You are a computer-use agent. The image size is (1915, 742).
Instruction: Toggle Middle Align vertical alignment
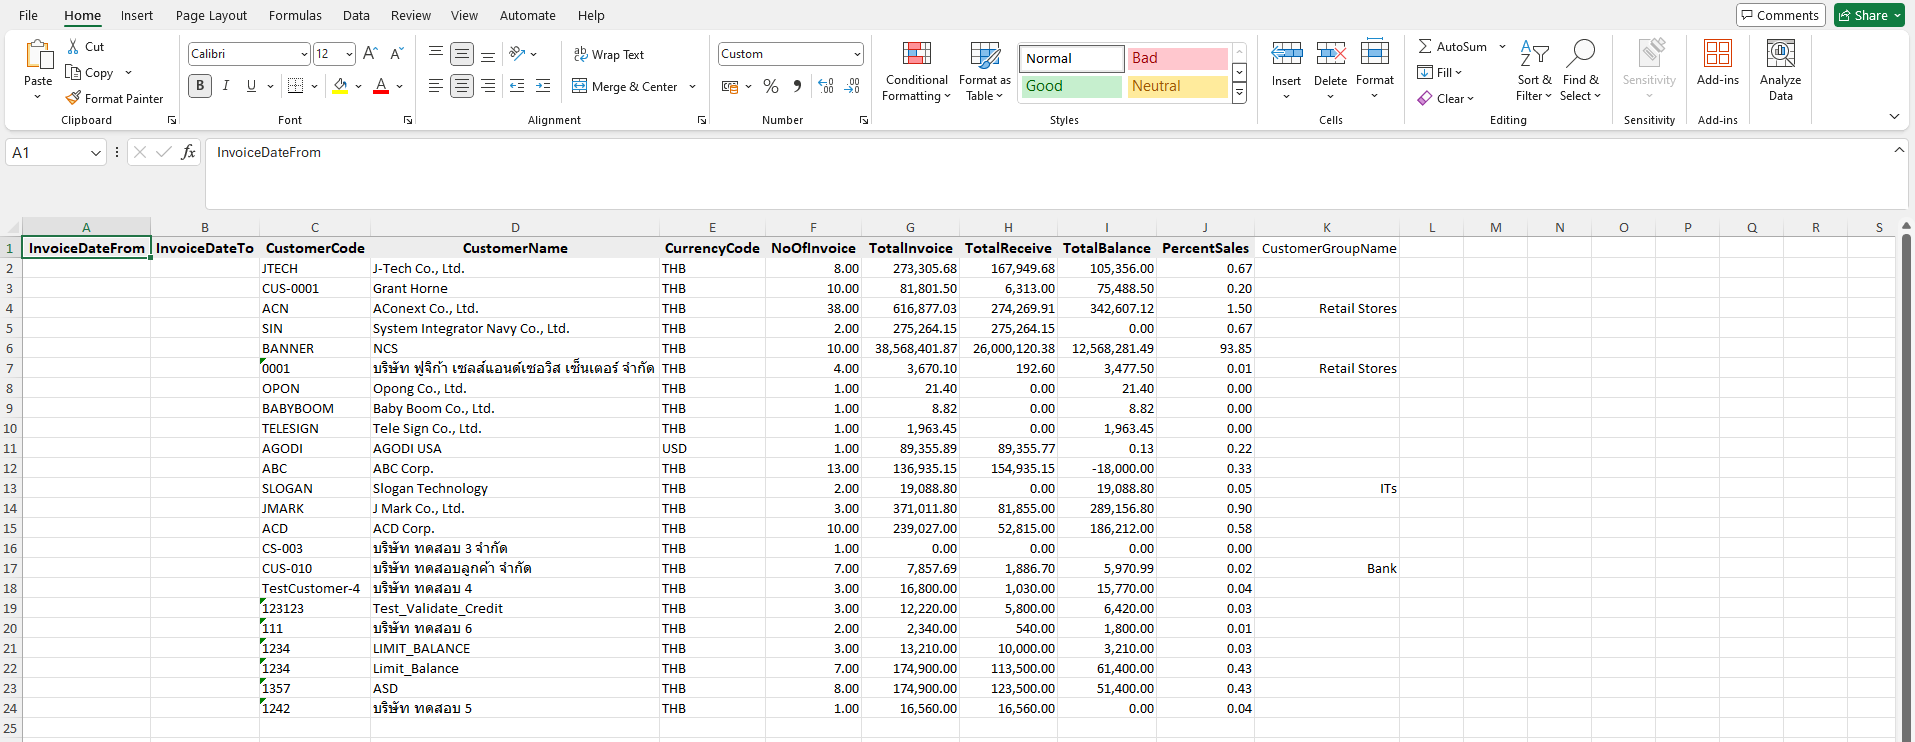(x=462, y=54)
